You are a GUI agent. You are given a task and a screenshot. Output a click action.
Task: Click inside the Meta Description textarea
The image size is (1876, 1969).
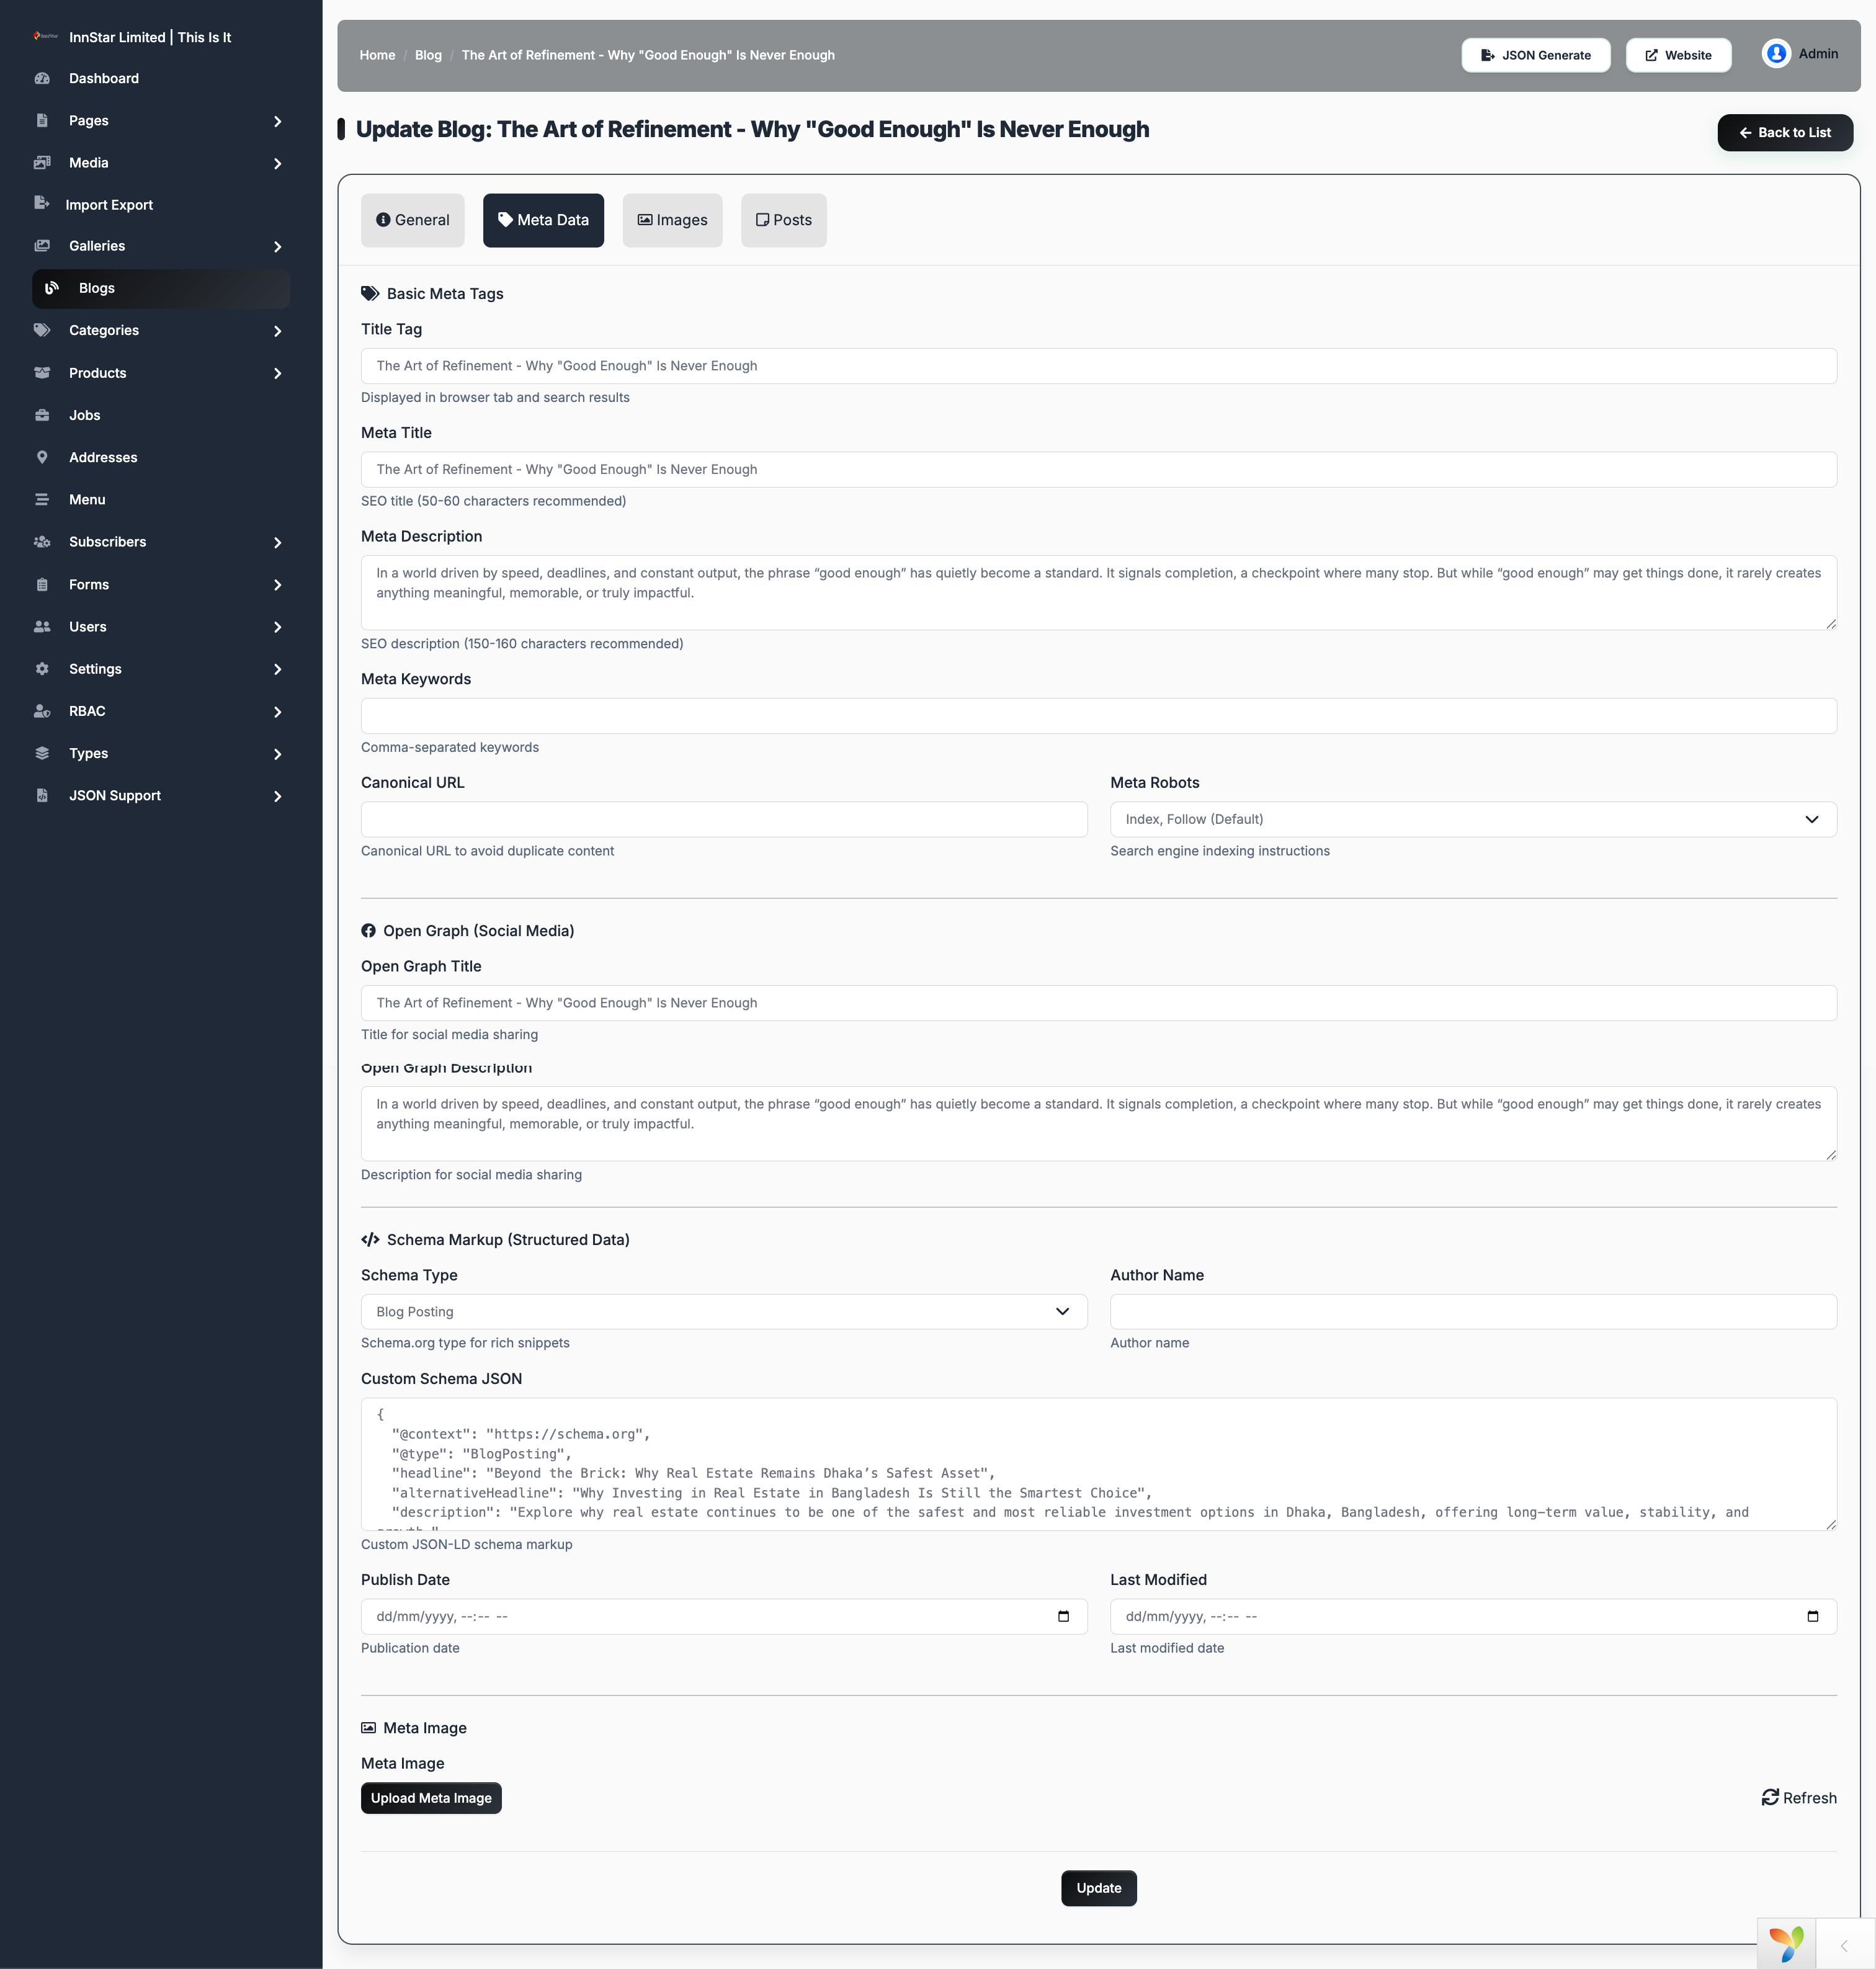(x=1098, y=592)
